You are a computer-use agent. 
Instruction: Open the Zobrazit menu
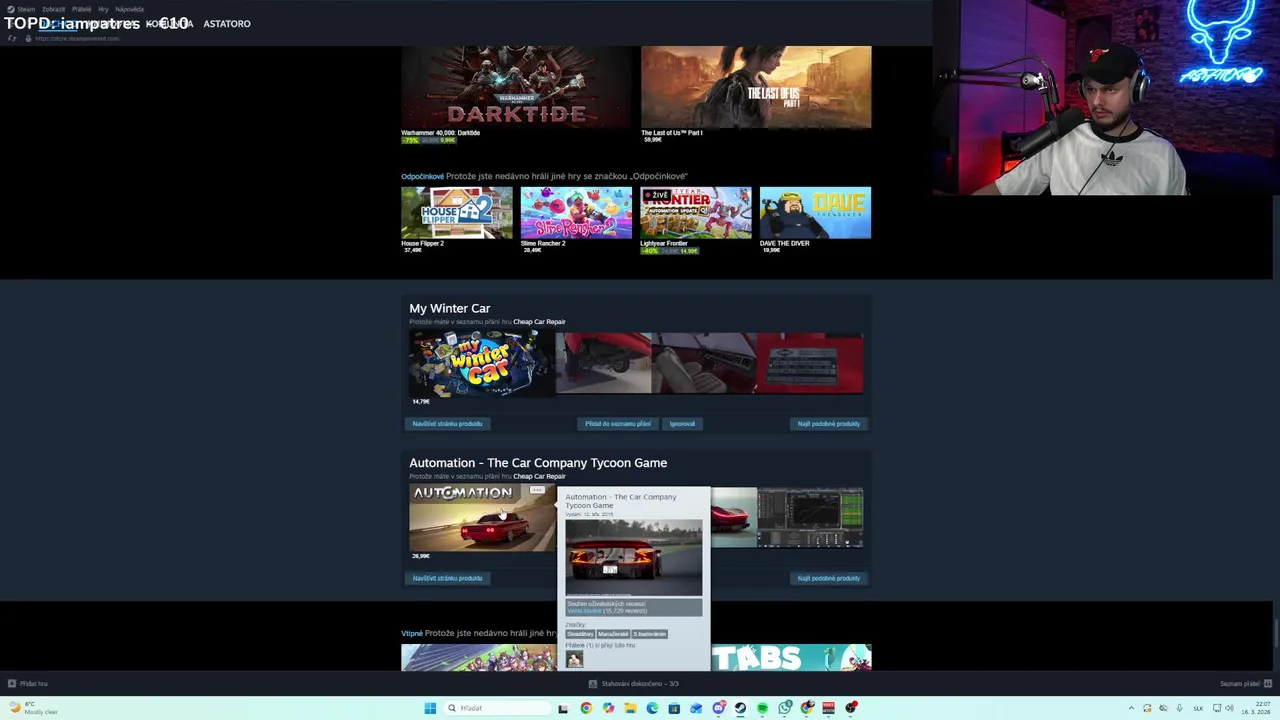click(x=53, y=9)
